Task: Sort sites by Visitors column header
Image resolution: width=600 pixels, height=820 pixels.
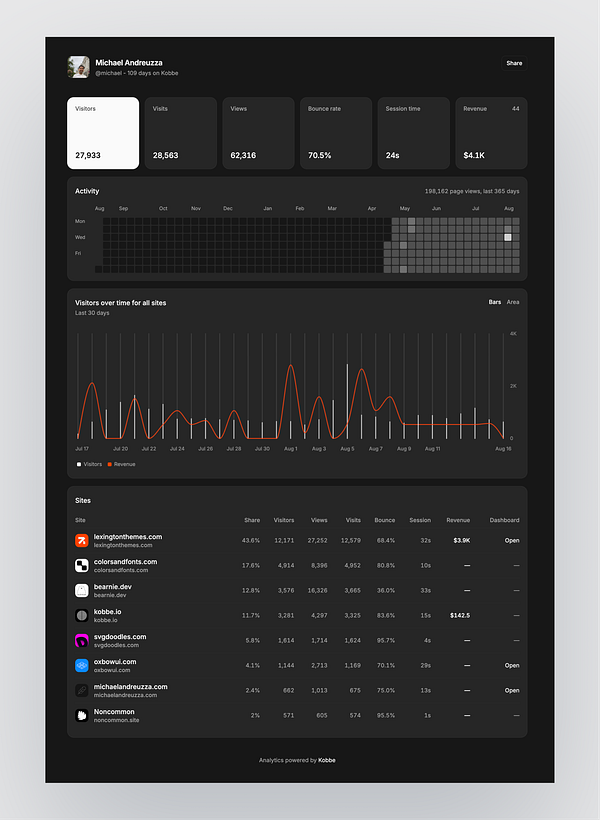Action: [x=284, y=520]
